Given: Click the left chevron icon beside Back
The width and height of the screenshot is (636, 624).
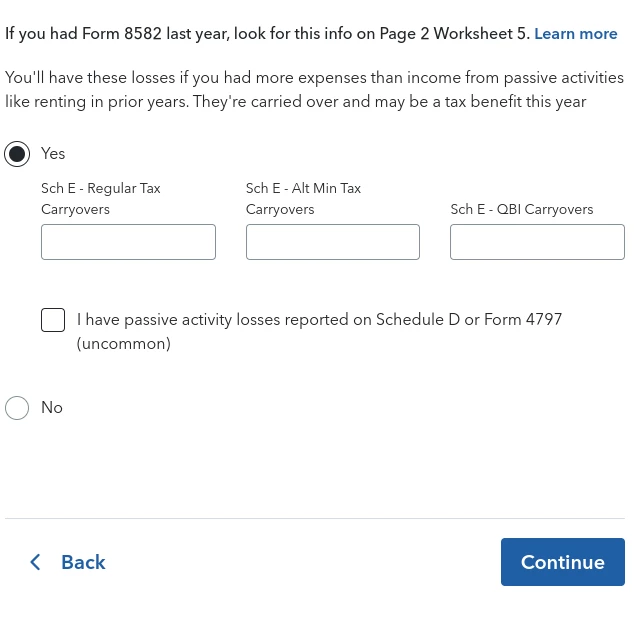Looking at the screenshot, I should coord(35,562).
